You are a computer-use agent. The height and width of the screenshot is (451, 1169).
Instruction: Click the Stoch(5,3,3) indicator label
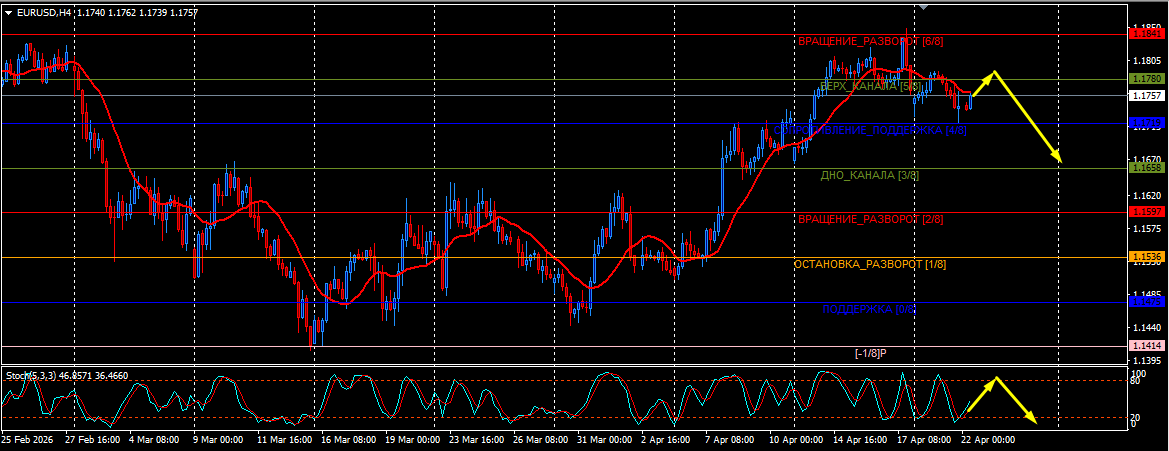(30, 375)
